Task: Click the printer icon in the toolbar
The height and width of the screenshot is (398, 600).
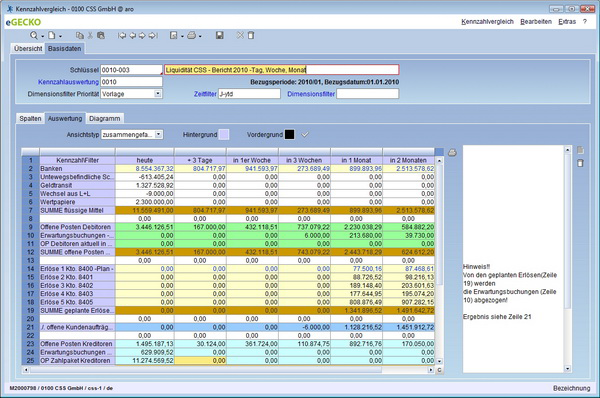Action: [191, 35]
